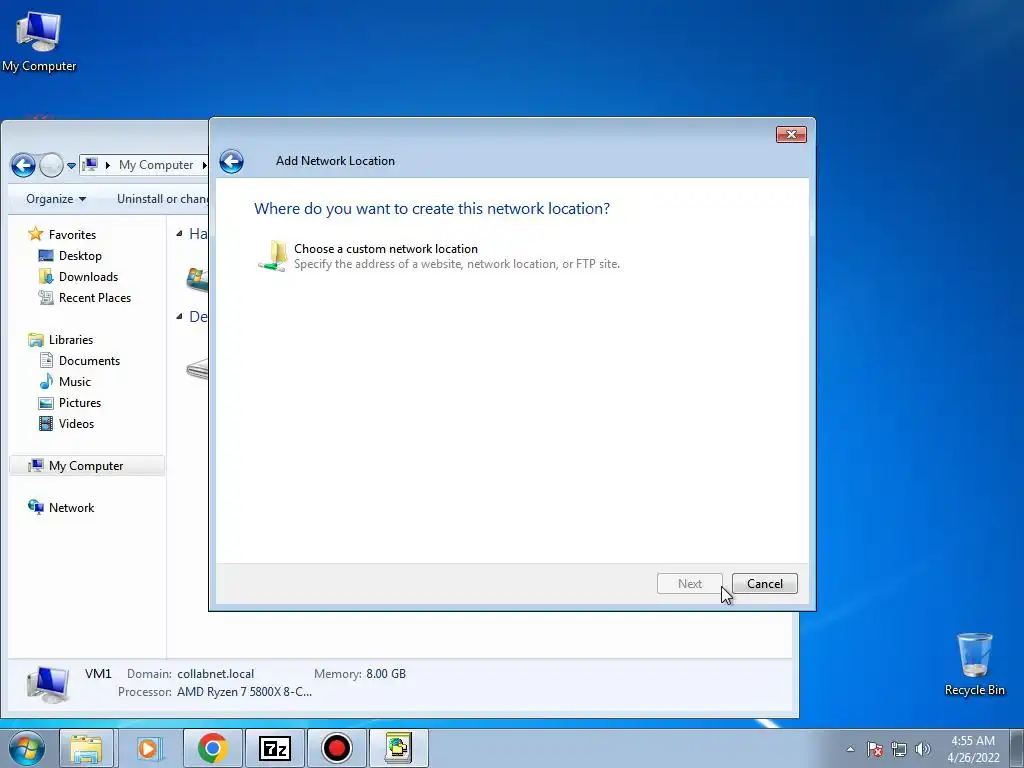Cancel the Add Network Location wizard
The height and width of the screenshot is (768, 1024).
tap(765, 584)
